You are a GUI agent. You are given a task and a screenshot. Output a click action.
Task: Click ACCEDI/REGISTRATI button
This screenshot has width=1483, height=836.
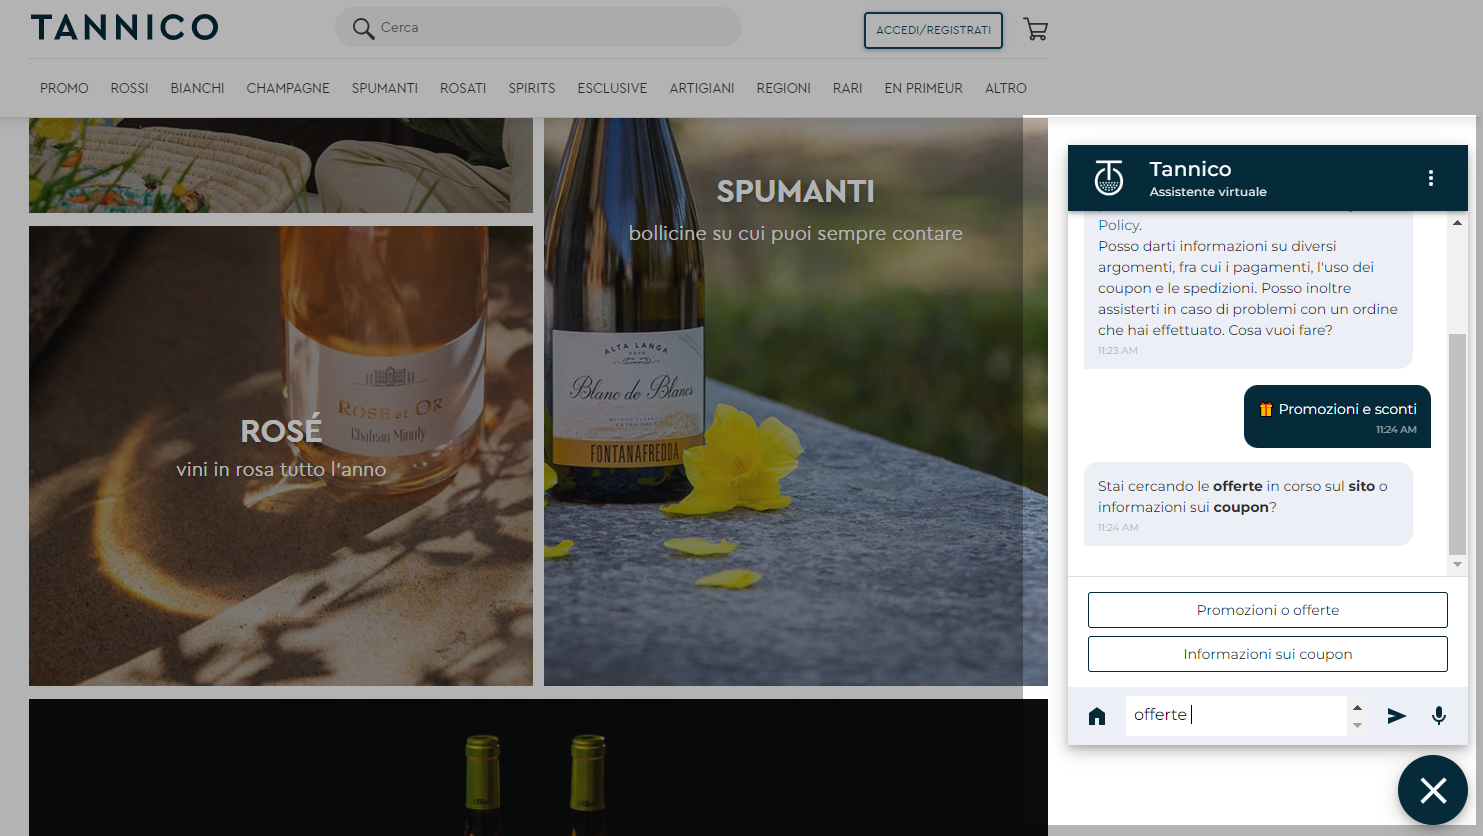(x=933, y=30)
